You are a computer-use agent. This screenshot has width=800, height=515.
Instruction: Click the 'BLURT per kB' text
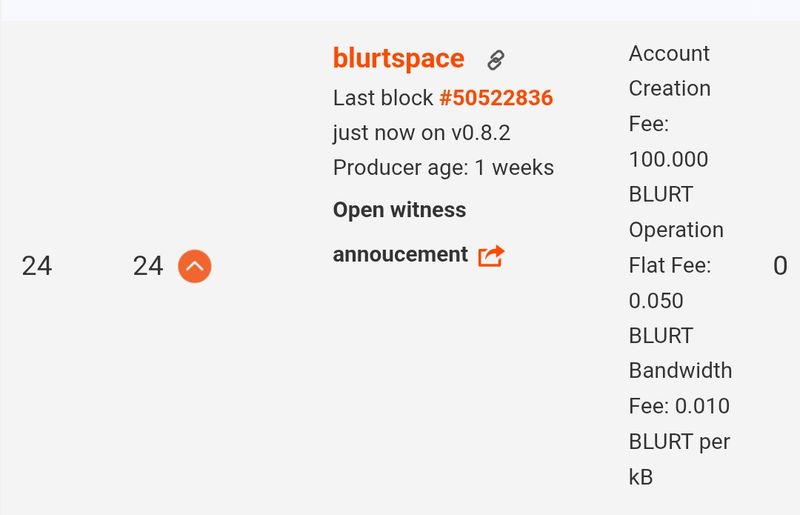coord(679,459)
